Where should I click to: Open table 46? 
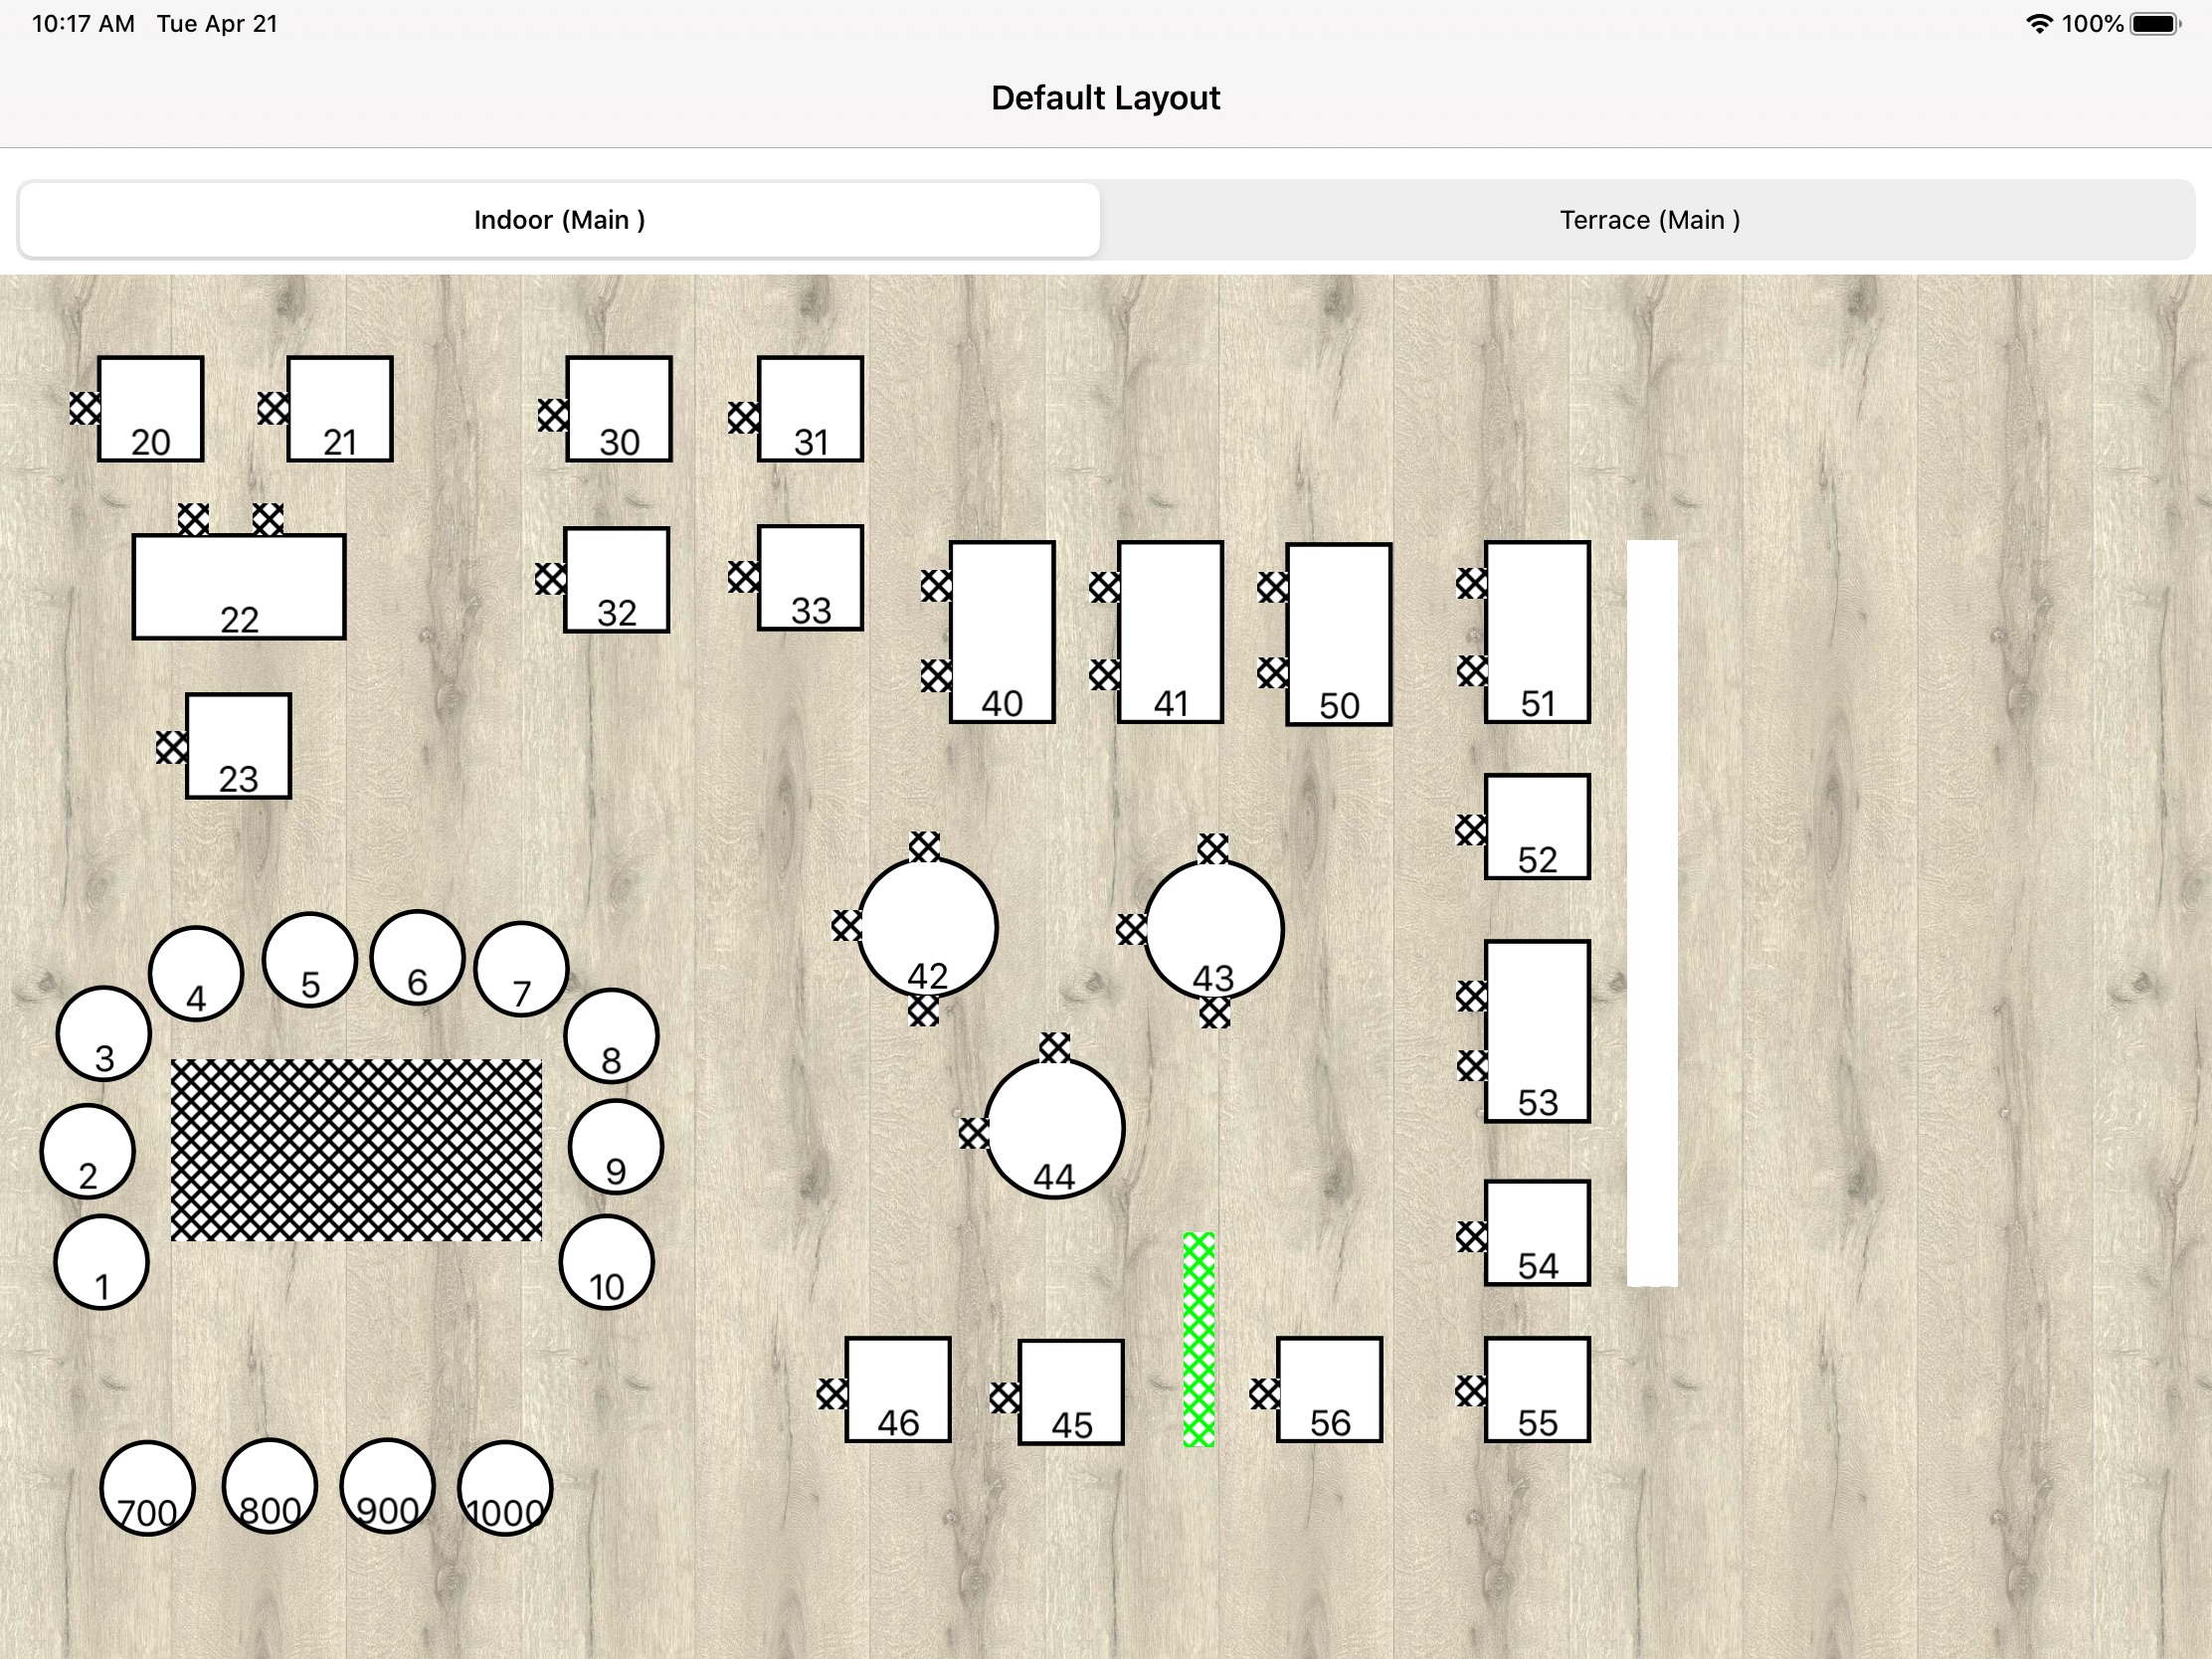pos(897,1389)
